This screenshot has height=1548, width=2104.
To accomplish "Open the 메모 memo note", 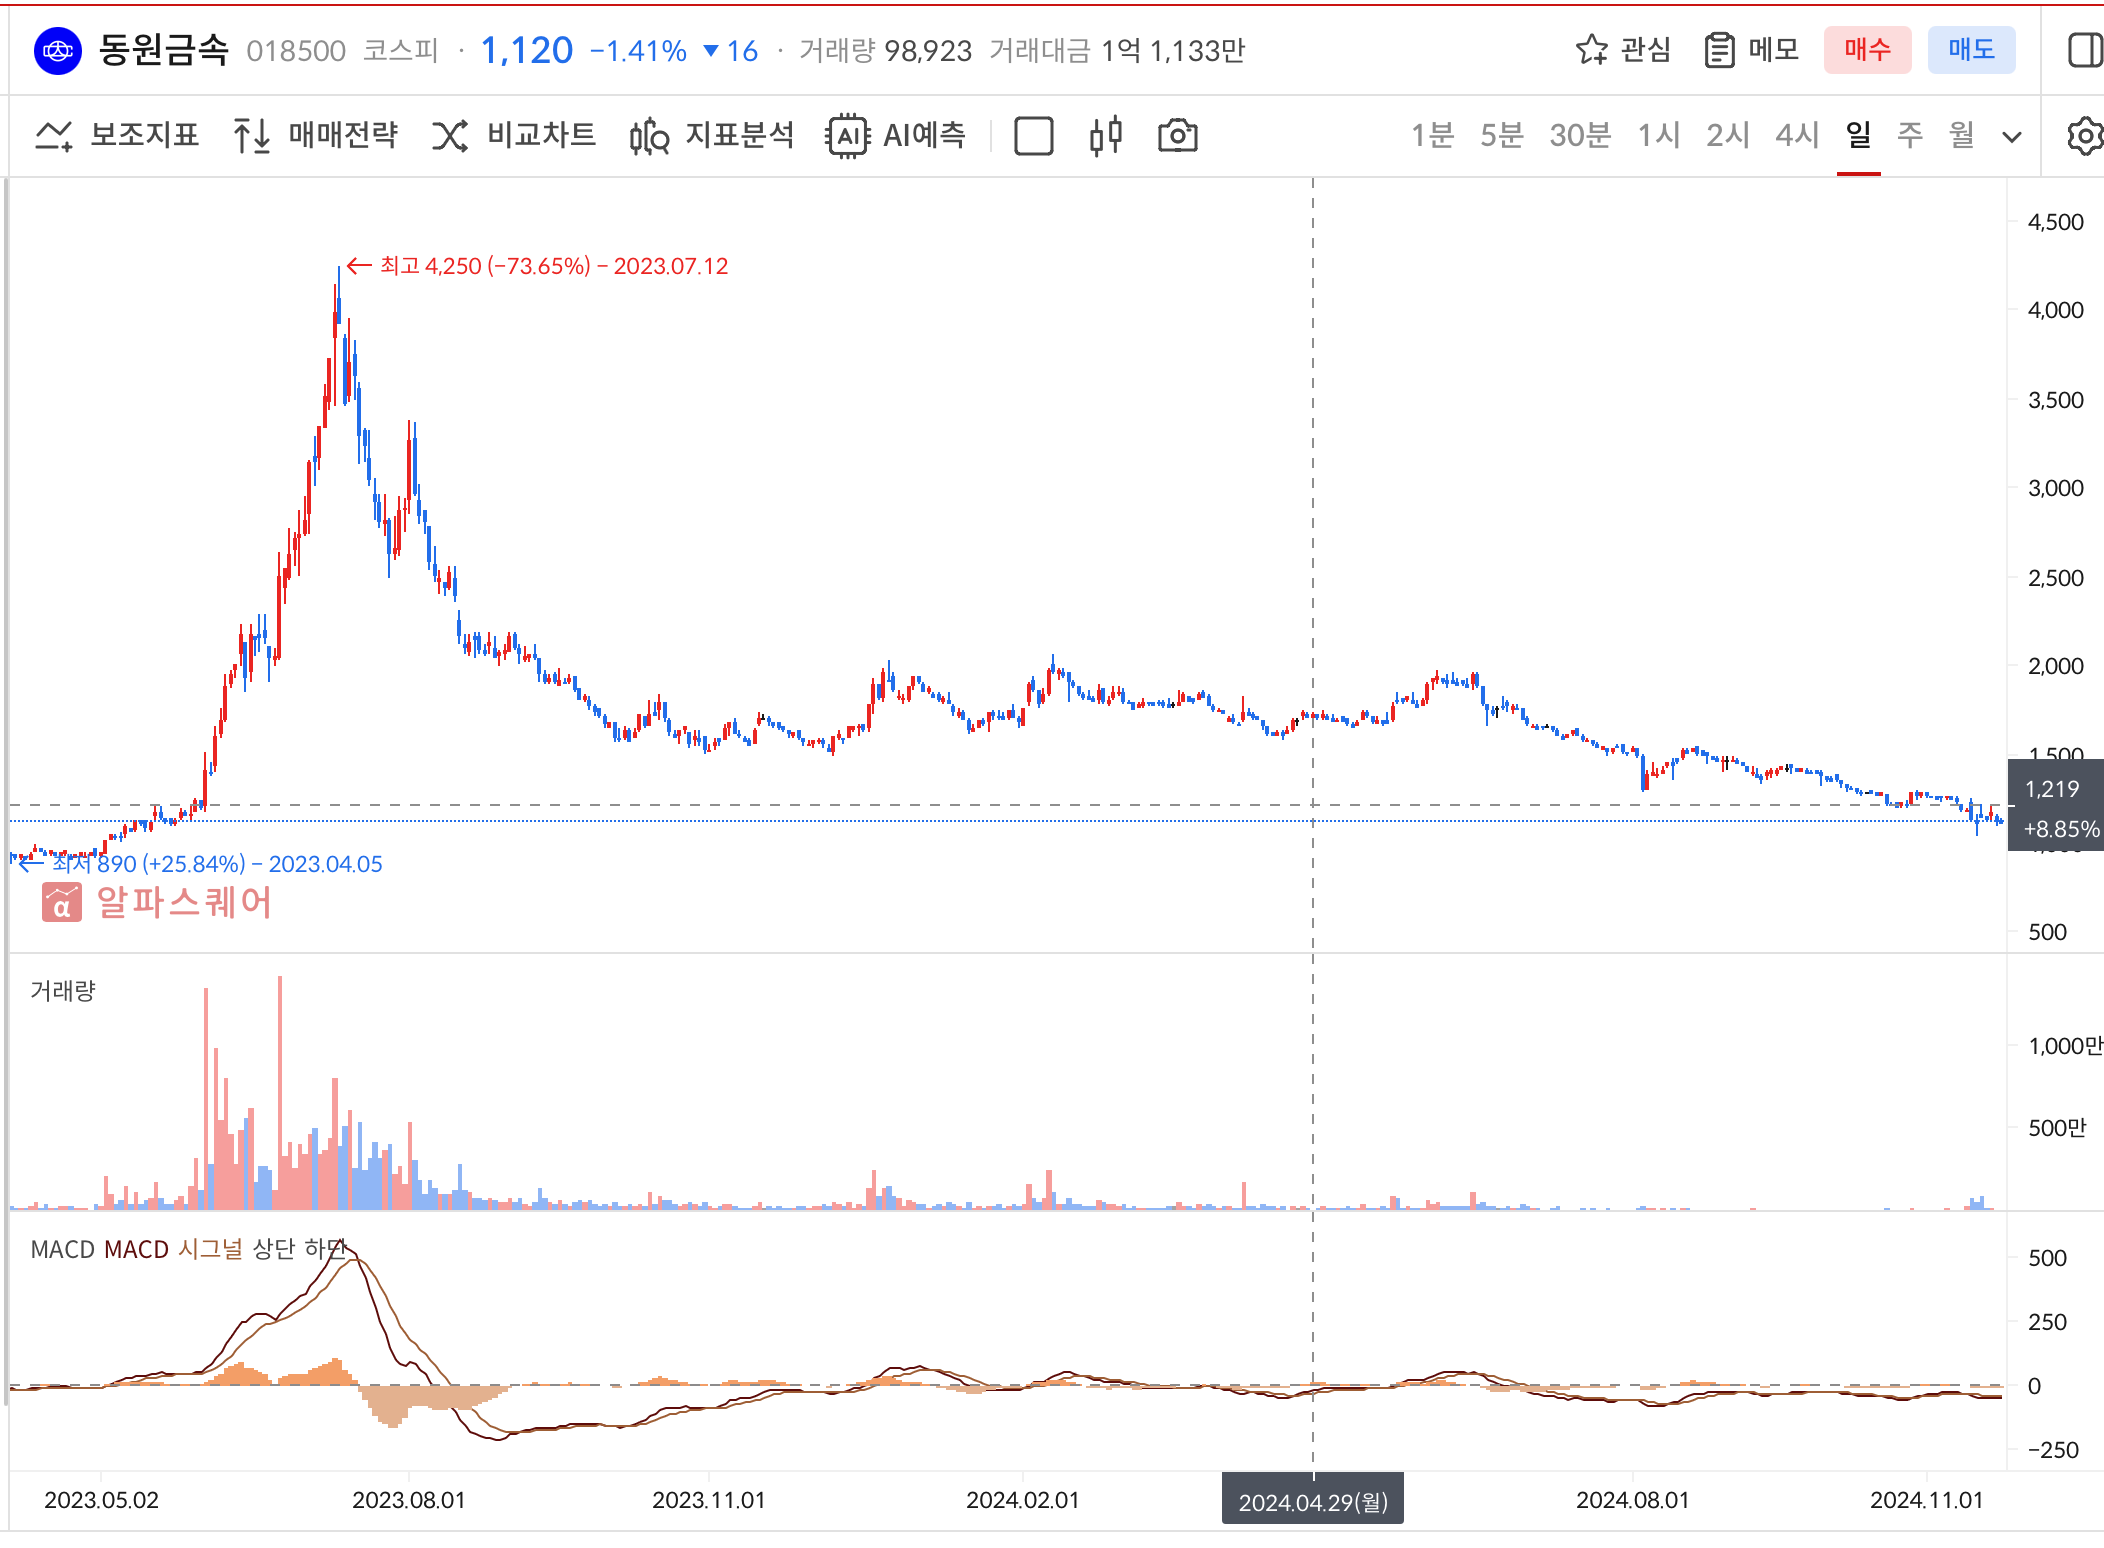I will [1752, 49].
